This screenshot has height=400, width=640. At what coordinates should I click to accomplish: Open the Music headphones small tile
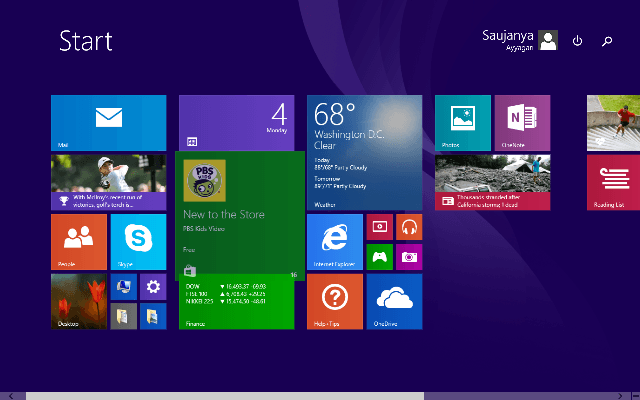coord(409,227)
